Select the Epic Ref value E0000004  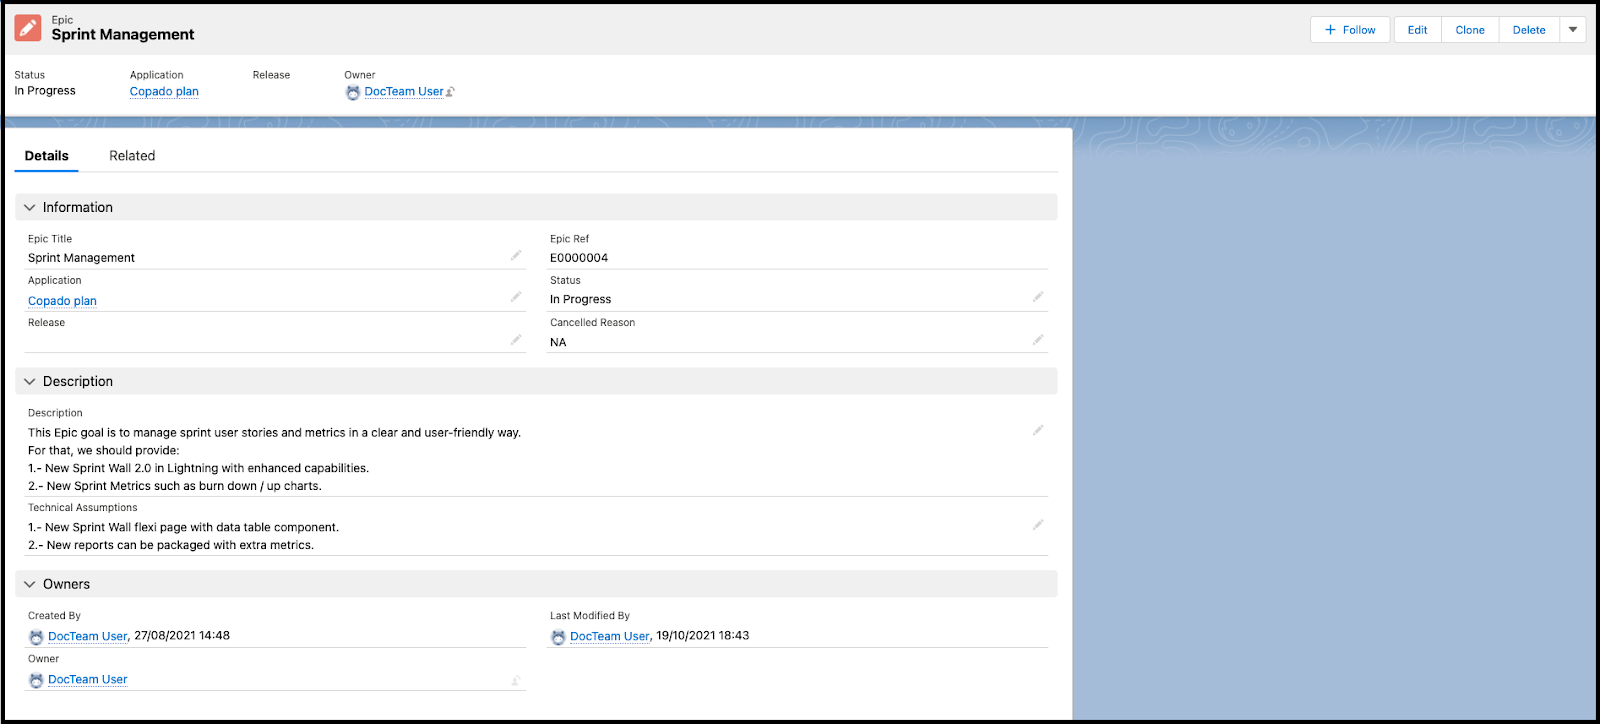pyautogui.click(x=579, y=258)
